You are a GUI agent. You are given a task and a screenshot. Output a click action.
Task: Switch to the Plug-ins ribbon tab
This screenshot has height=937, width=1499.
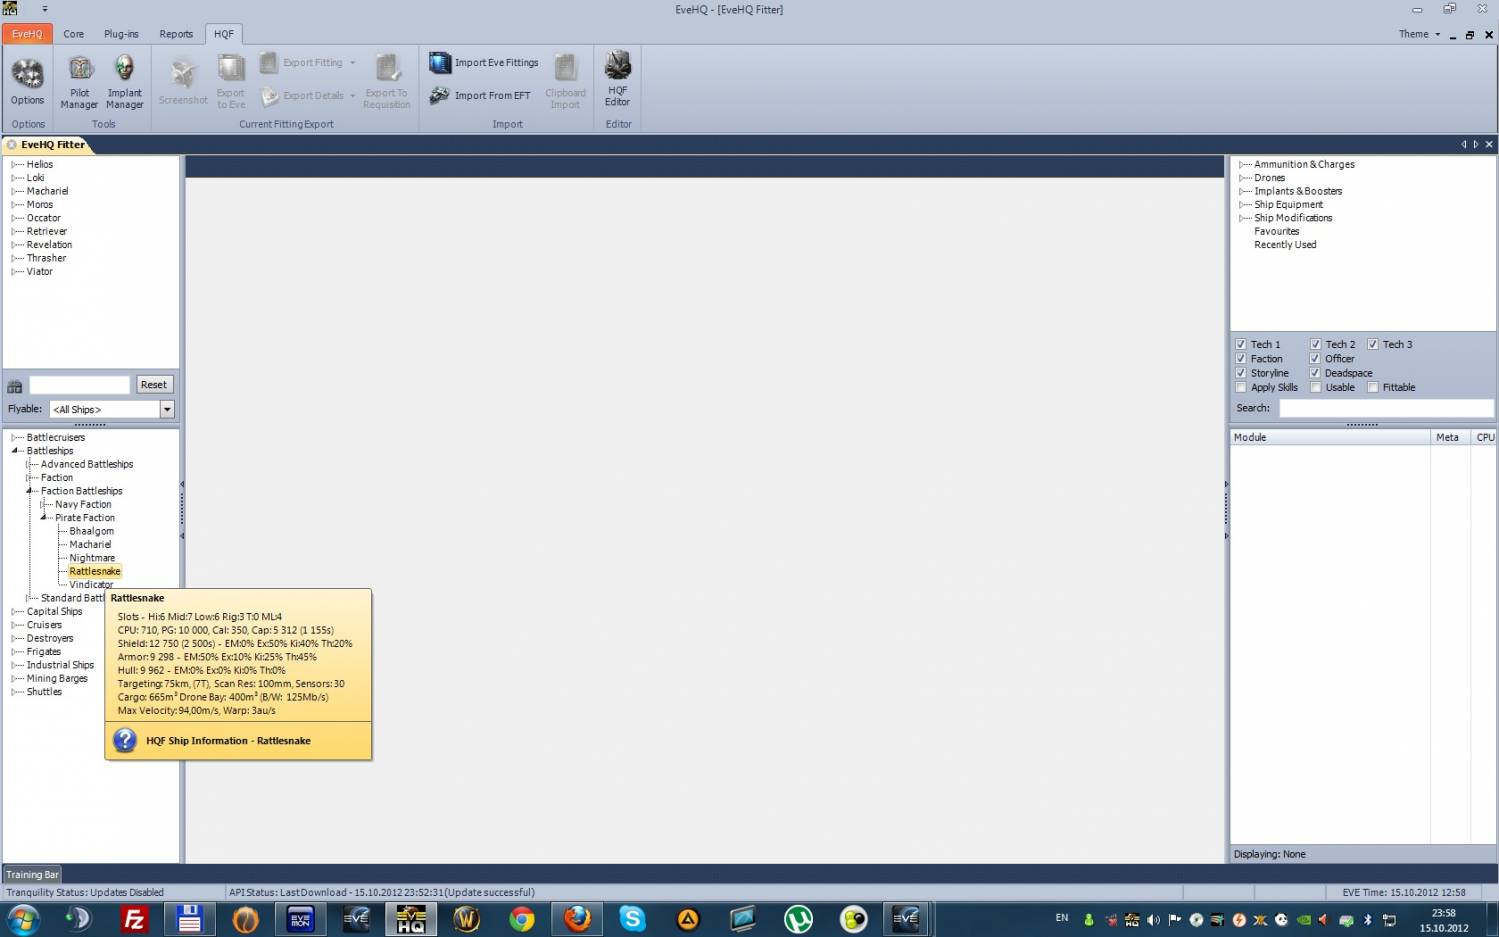click(x=121, y=34)
